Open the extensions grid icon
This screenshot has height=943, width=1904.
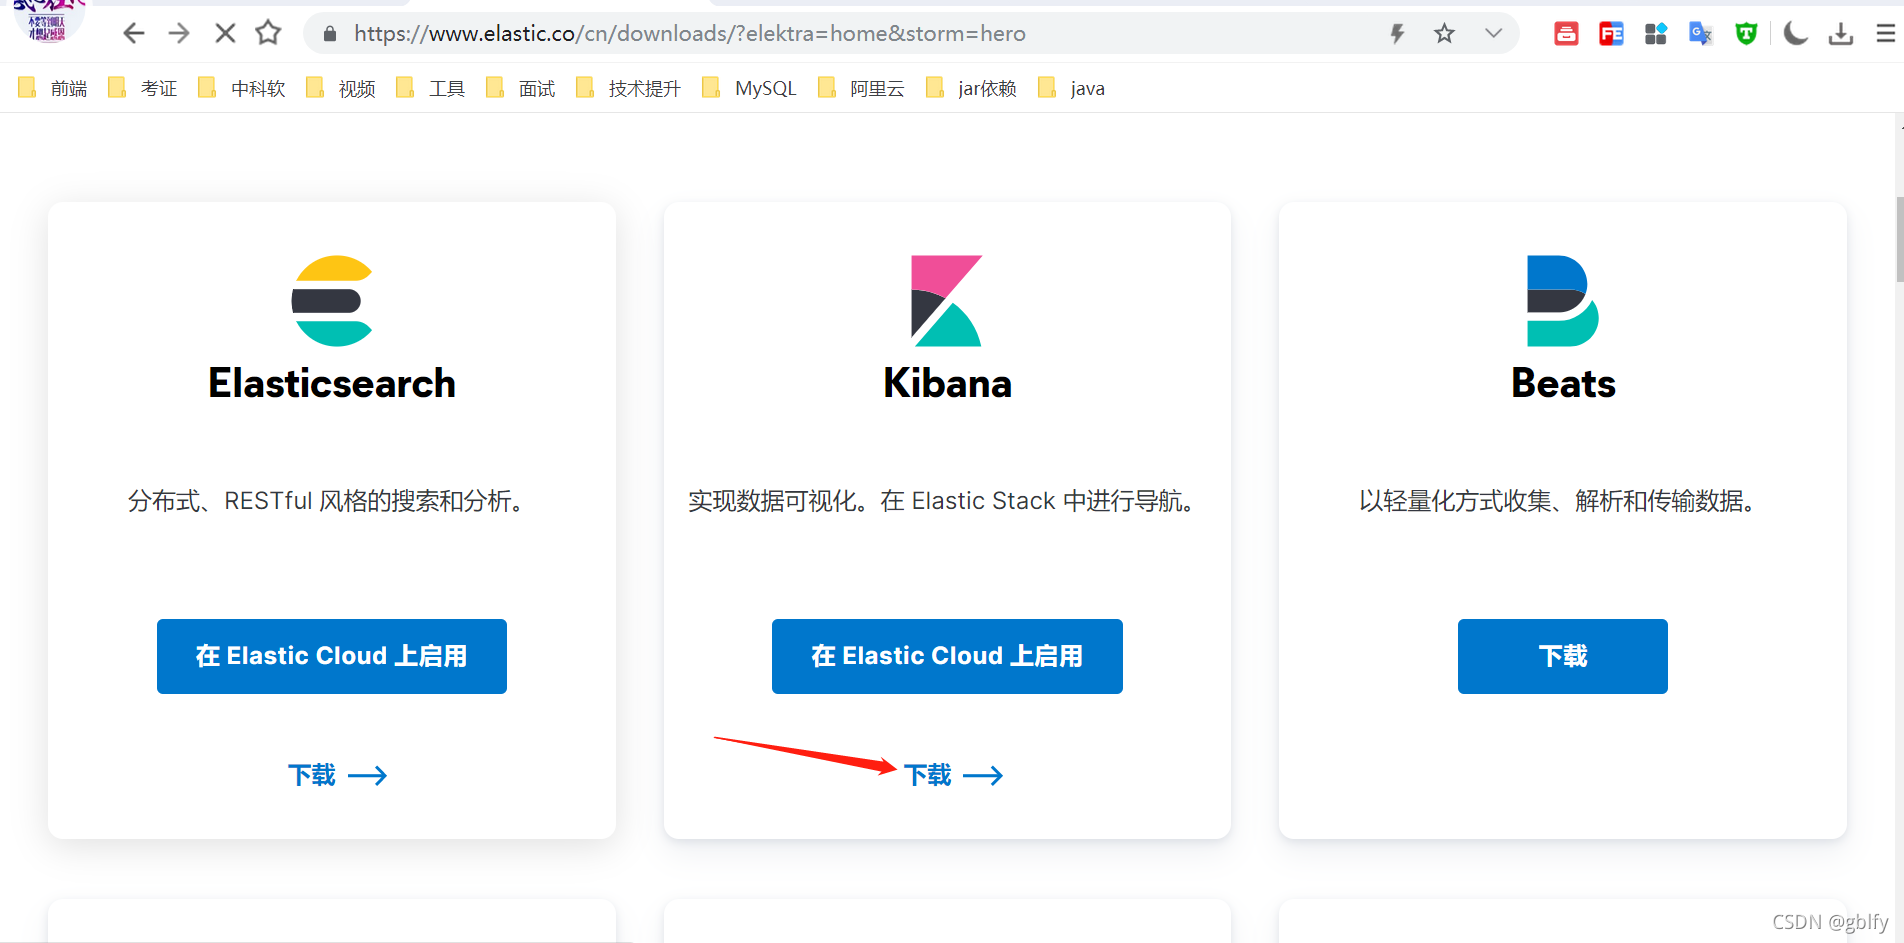[x=1656, y=34]
